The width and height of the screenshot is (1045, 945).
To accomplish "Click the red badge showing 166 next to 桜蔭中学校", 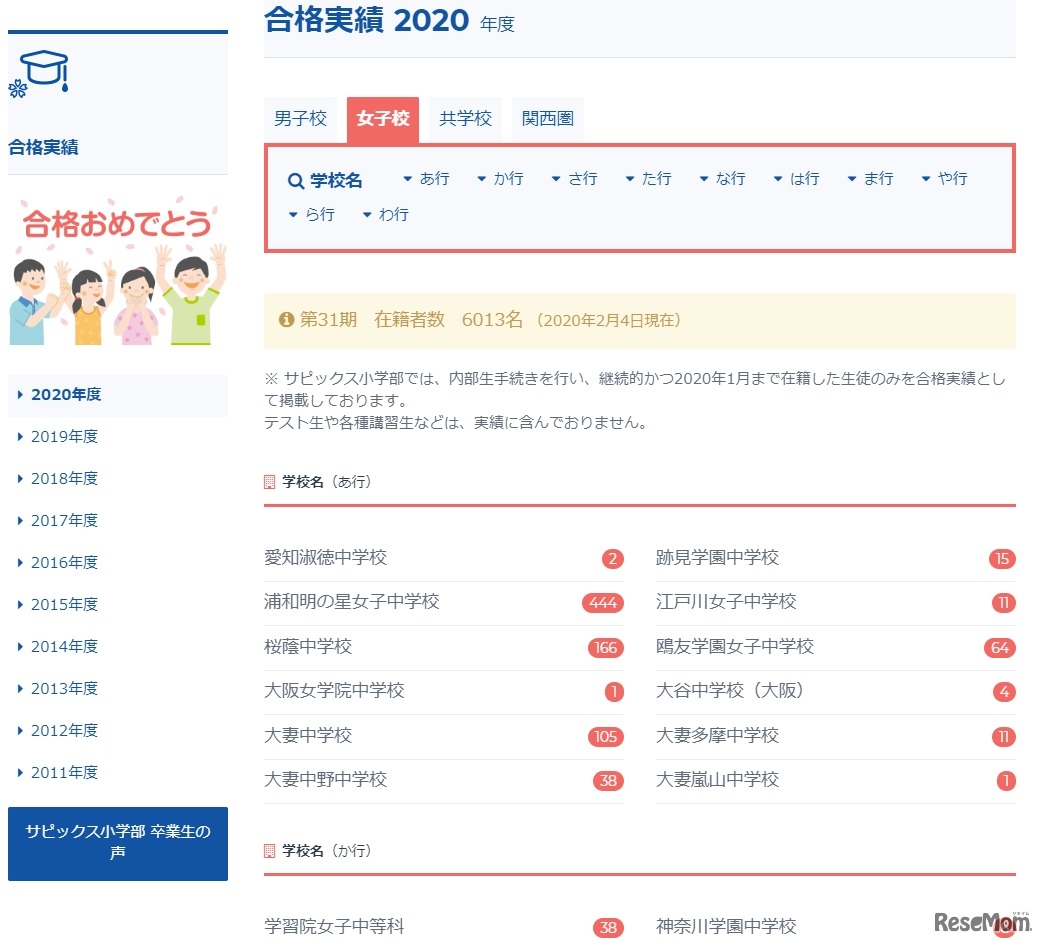I will click(x=604, y=648).
